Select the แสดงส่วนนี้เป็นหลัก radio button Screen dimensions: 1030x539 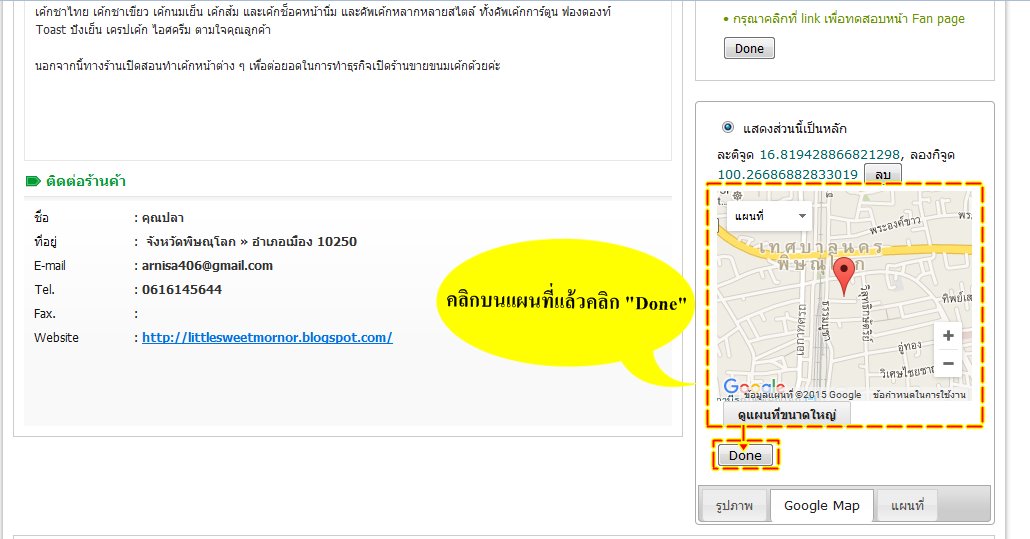pyautogui.click(x=728, y=127)
